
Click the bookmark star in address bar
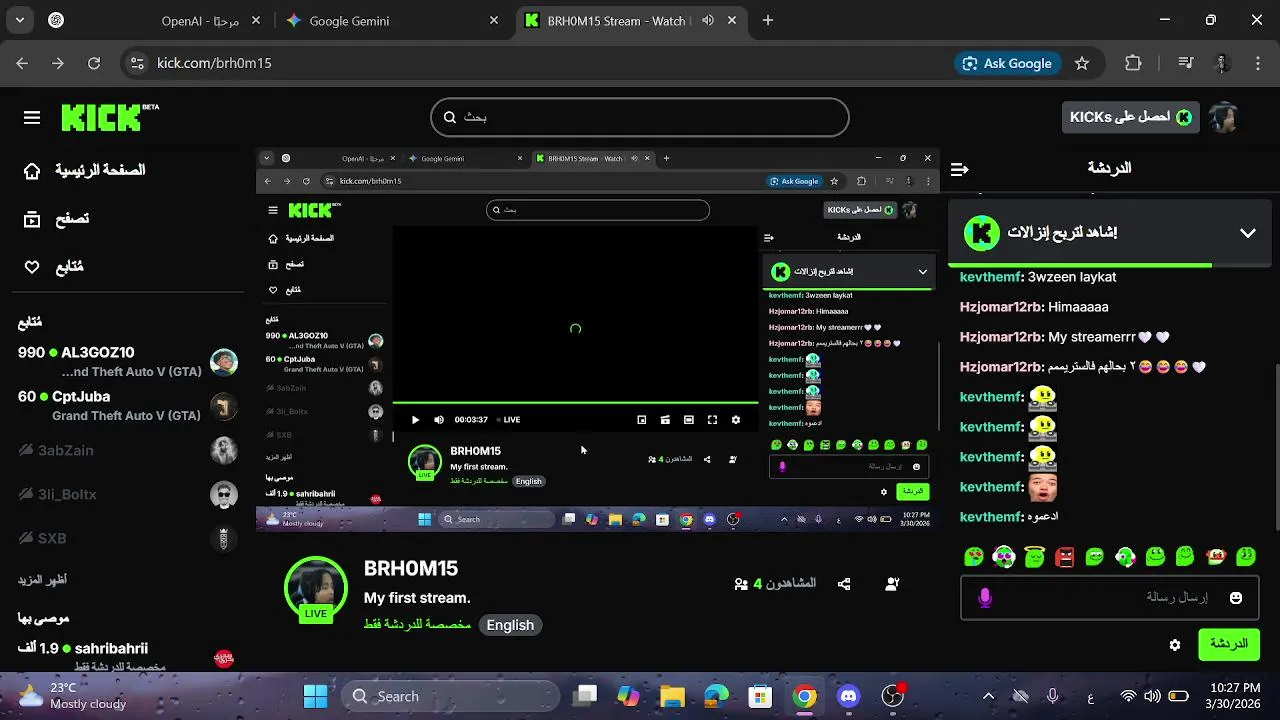[1082, 63]
